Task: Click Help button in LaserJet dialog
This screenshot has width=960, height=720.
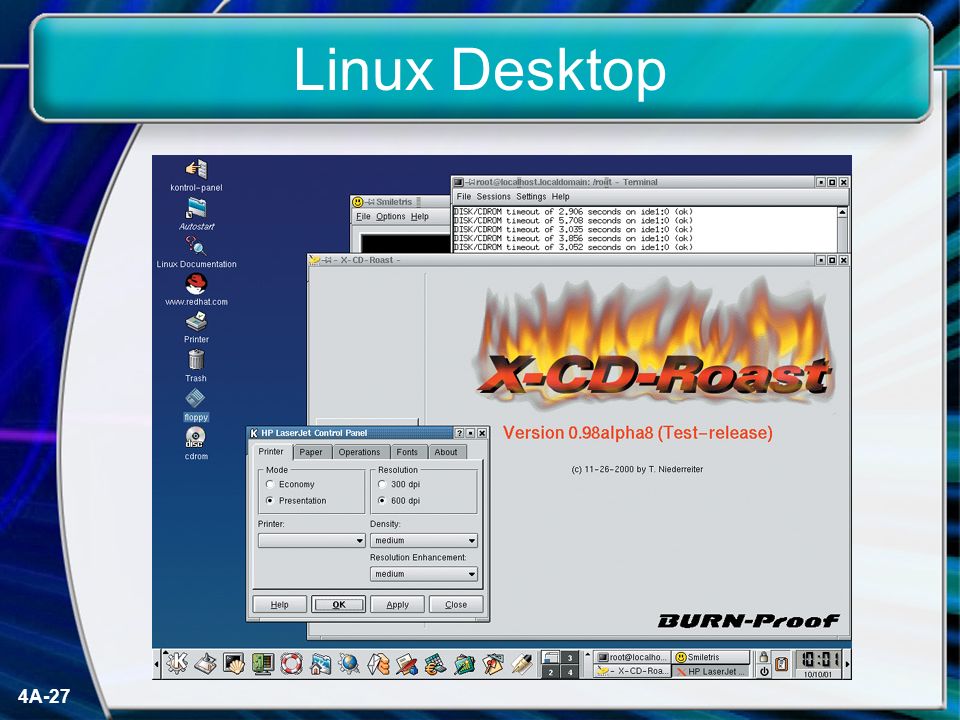Action: point(280,604)
